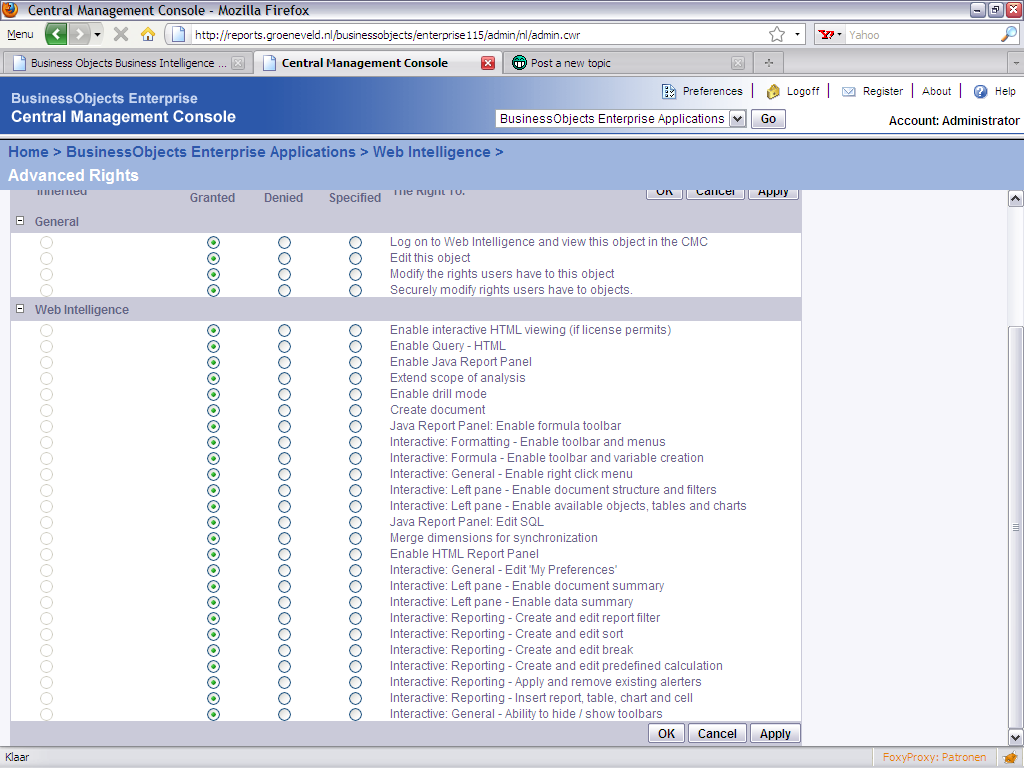Open the bookmark star dropdown arrow
Viewport: 1024px width, 768px height.
(x=797, y=35)
